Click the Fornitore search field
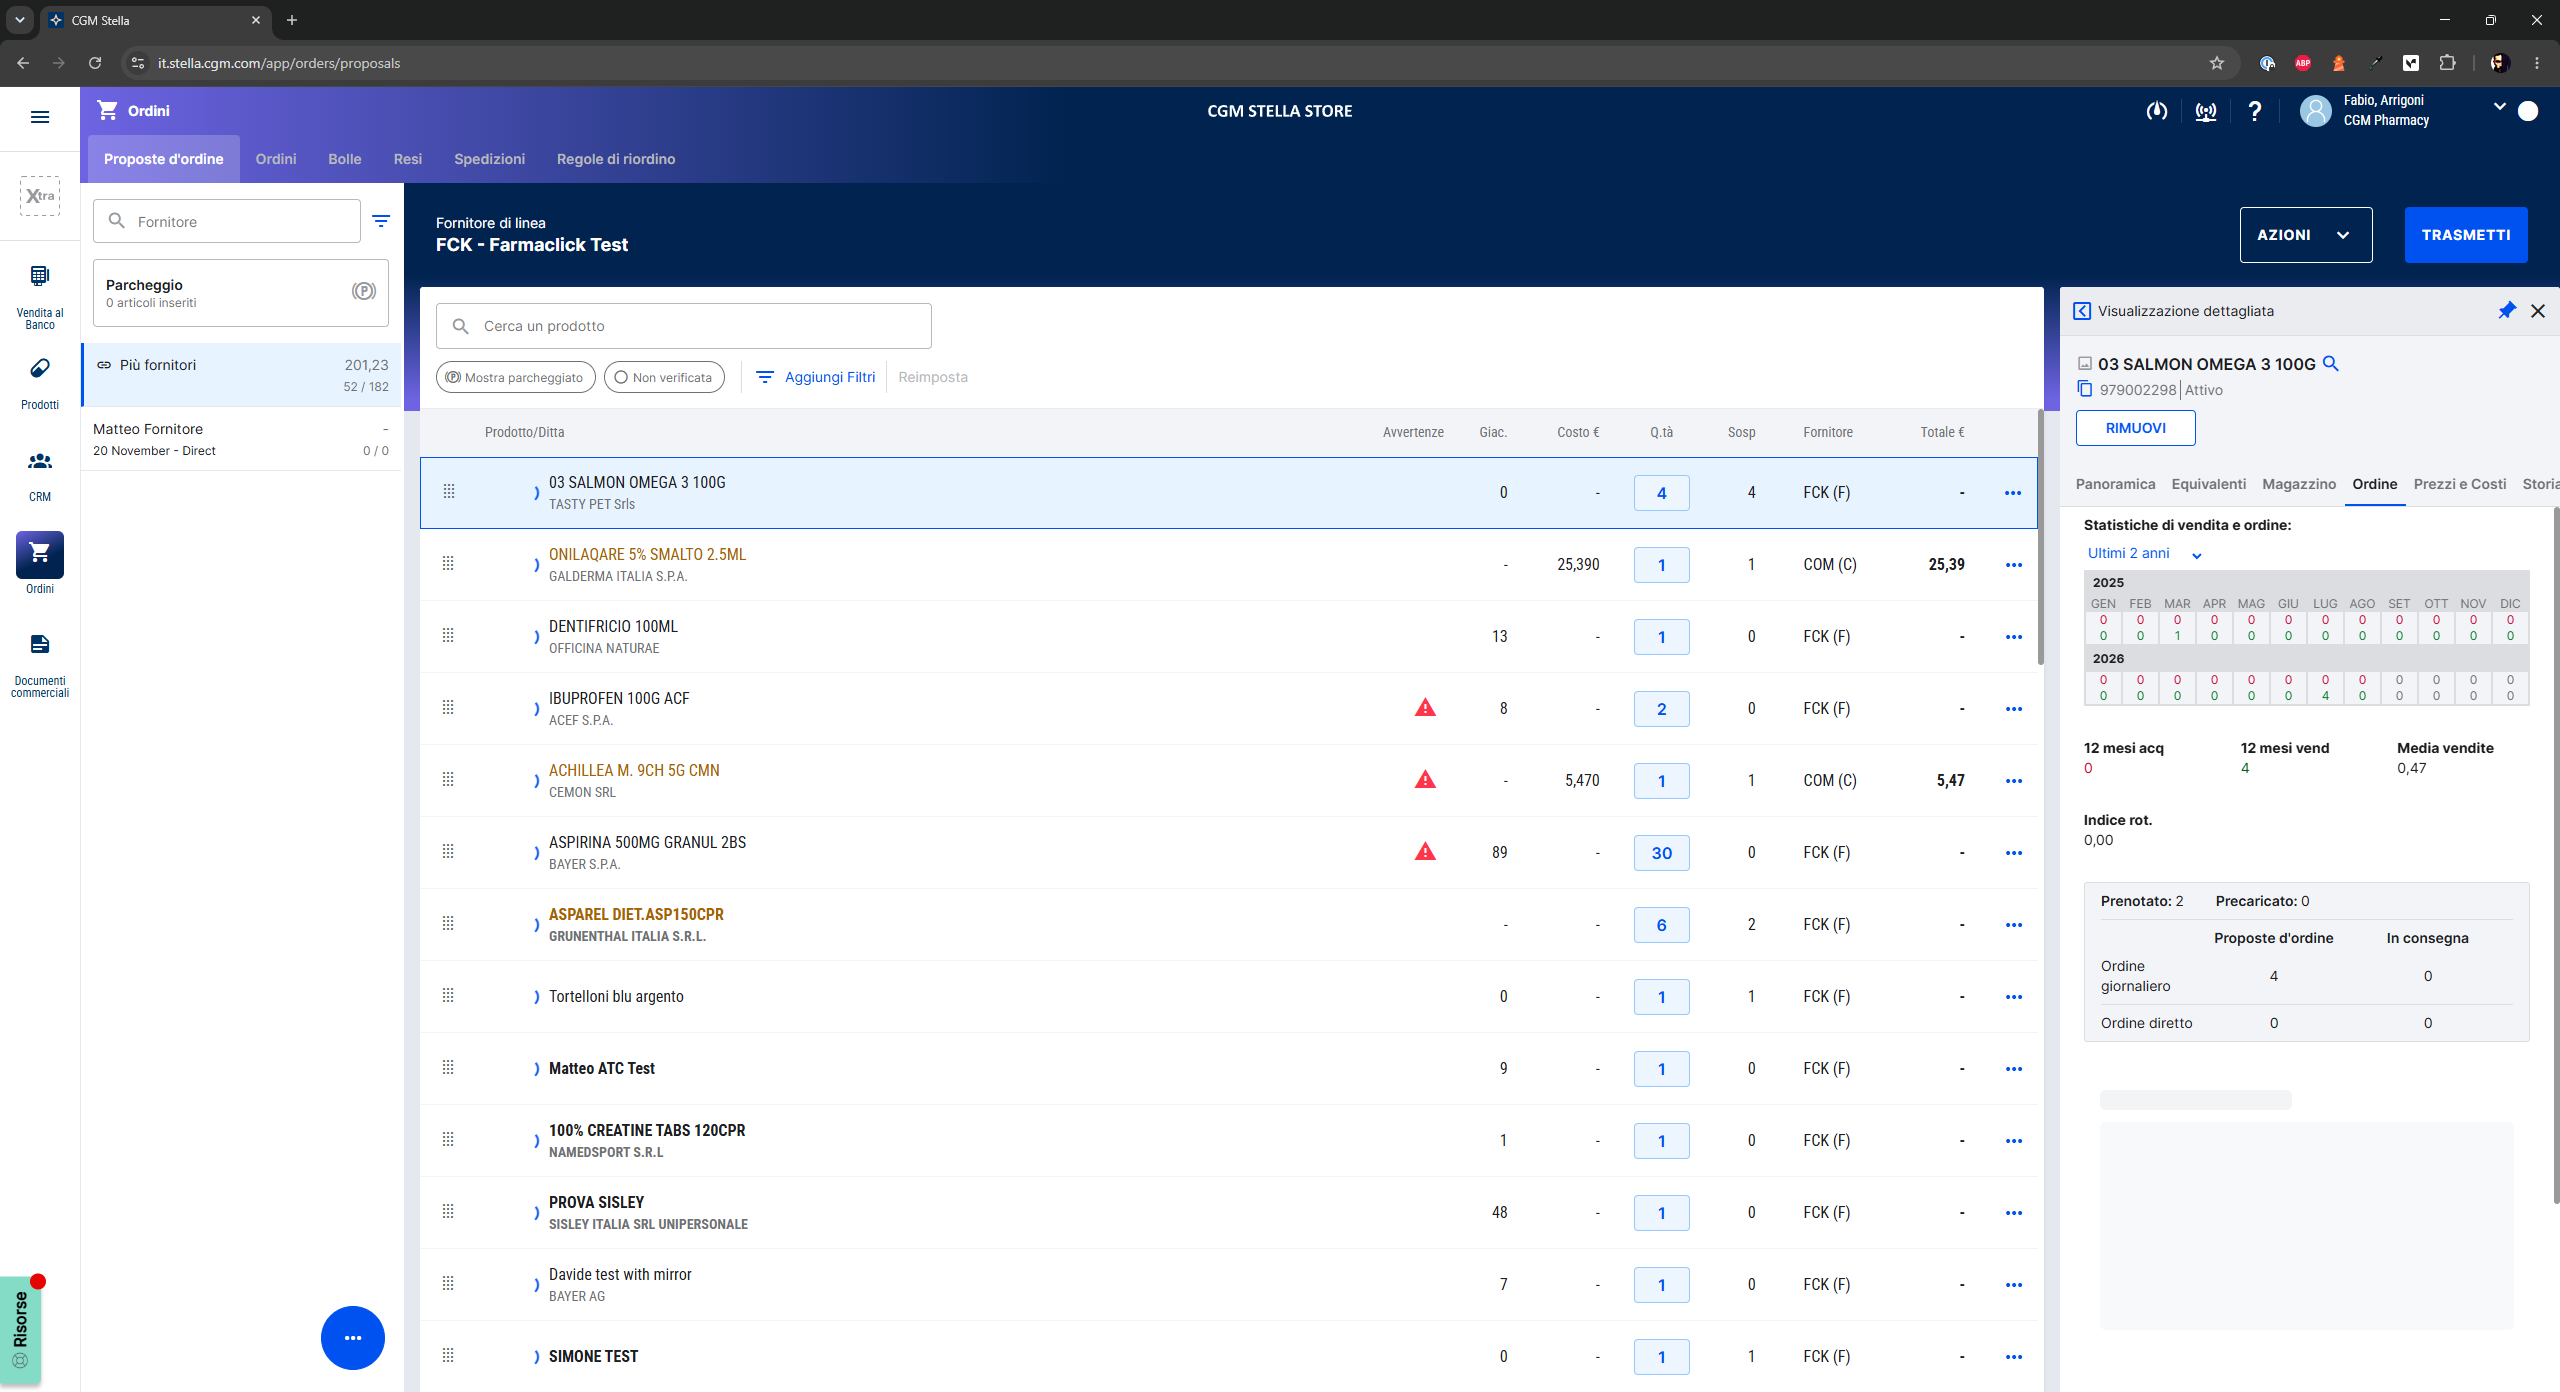2560x1392 pixels. tap(227, 221)
